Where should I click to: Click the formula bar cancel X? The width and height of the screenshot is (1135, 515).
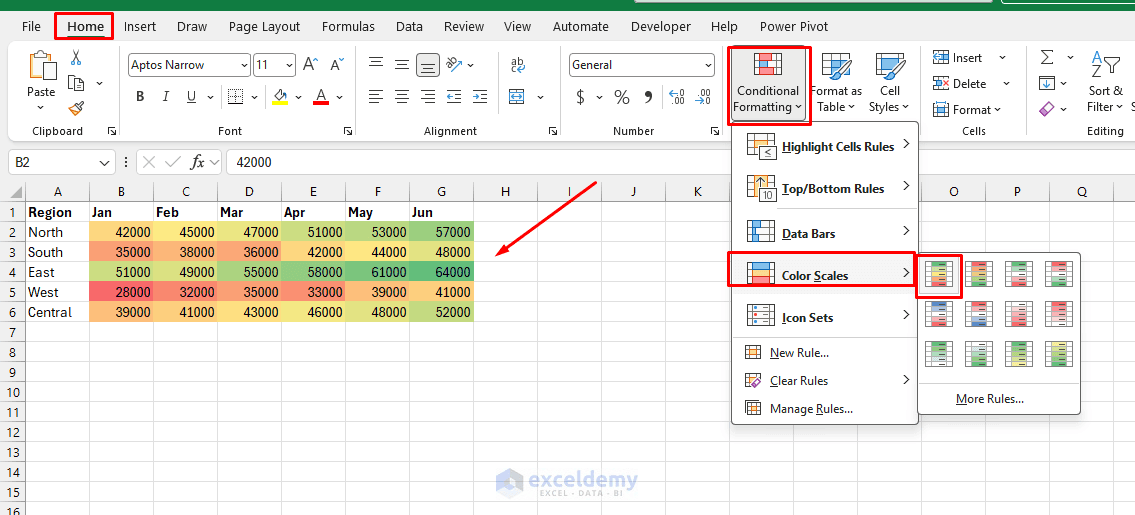click(x=149, y=162)
